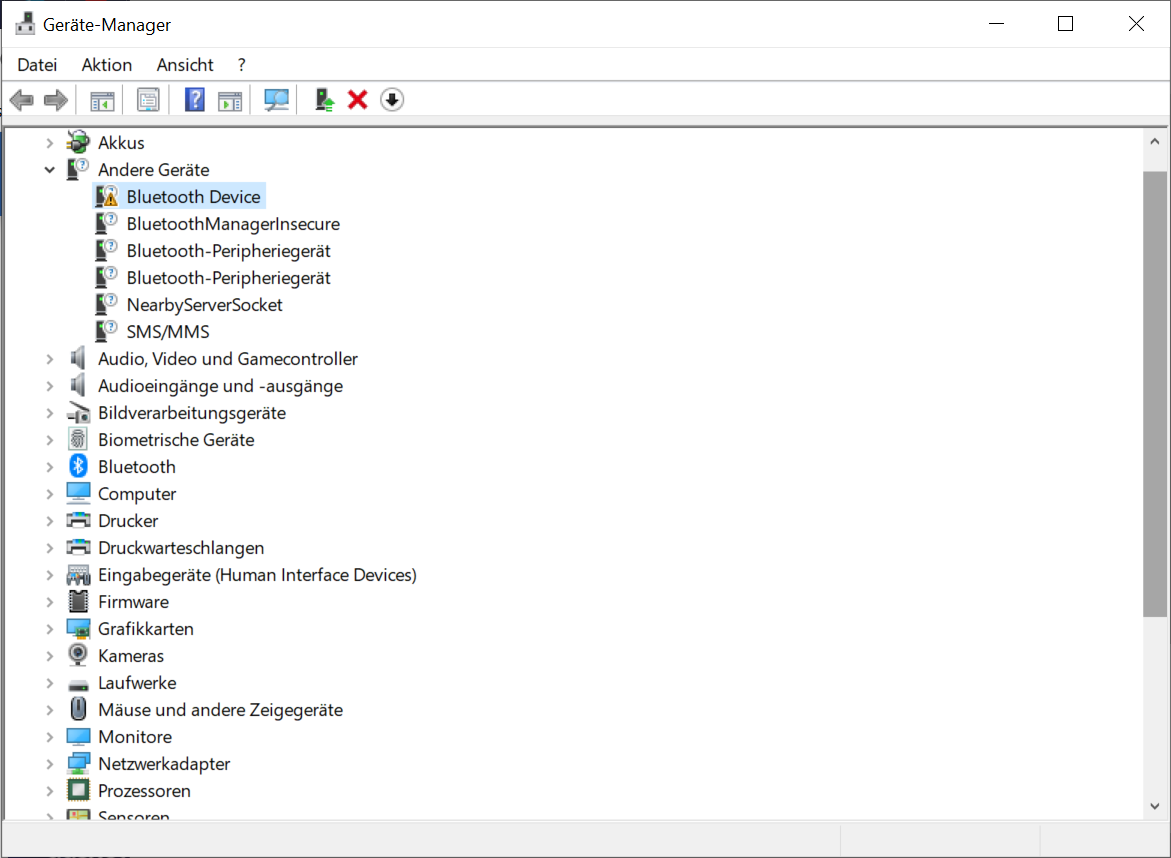Scan for hardware changes icon
The image size is (1171, 858).
click(x=276, y=100)
